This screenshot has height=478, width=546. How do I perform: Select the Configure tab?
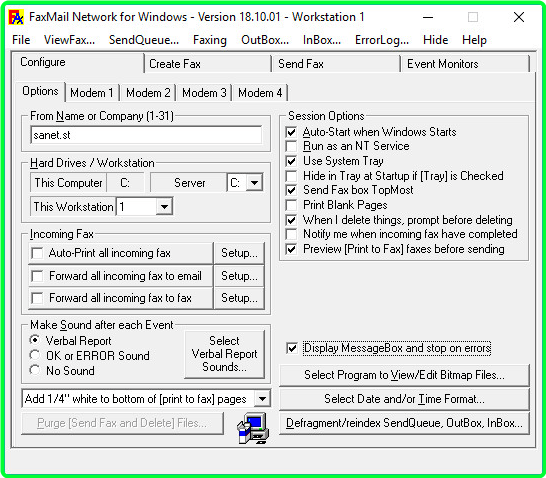[78, 62]
